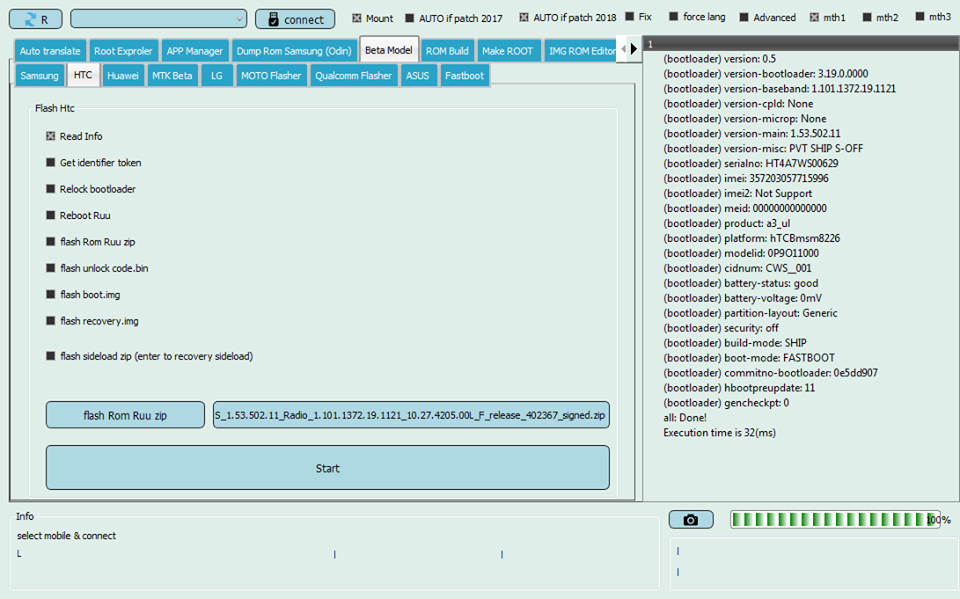Open the MTK Beta sub-tab
960x599 pixels.
[172, 75]
